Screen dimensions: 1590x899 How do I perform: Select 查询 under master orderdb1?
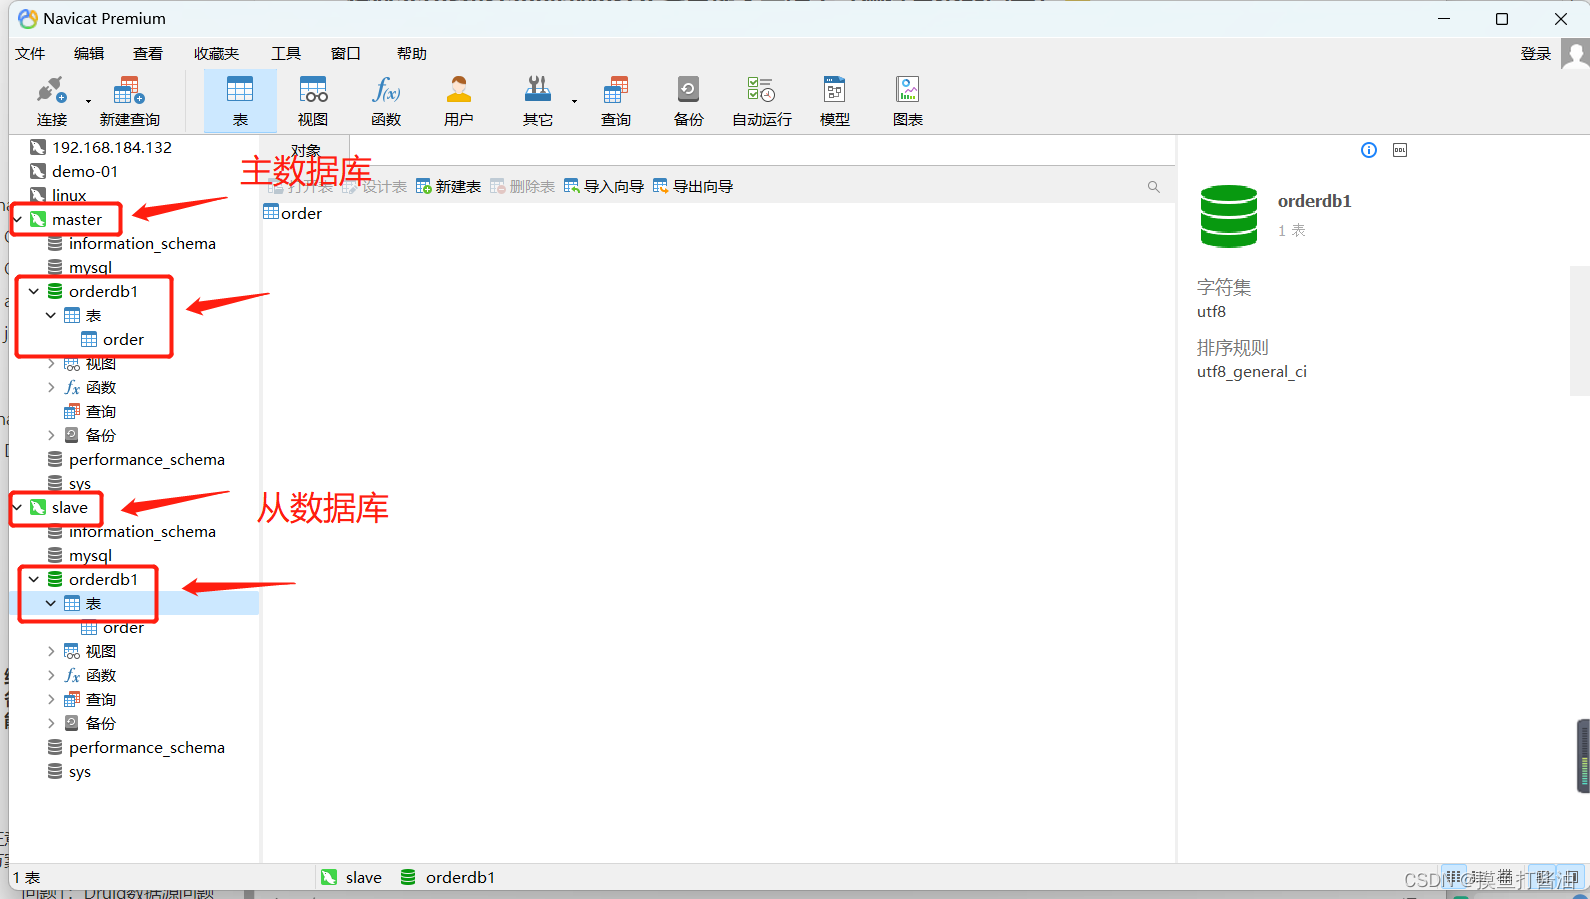click(100, 411)
